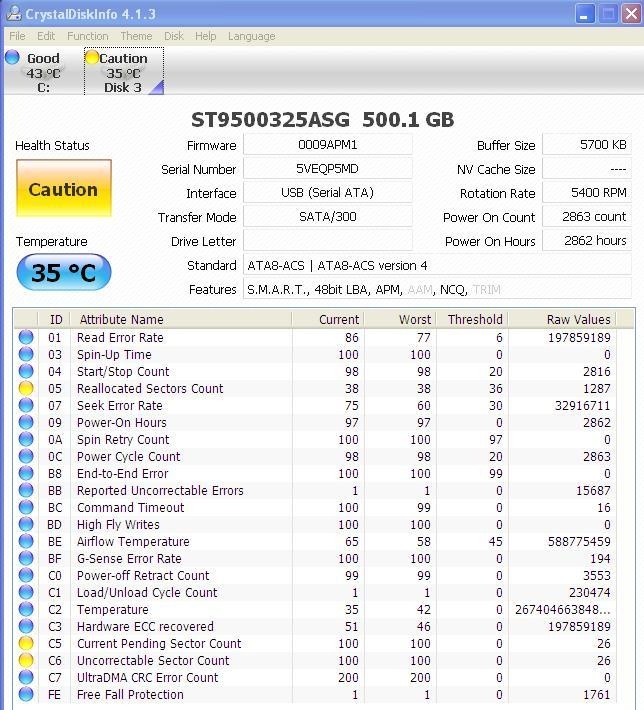Click the blue status icon for Start/Stop Count
The image size is (644, 710).
[x=26, y=371]
